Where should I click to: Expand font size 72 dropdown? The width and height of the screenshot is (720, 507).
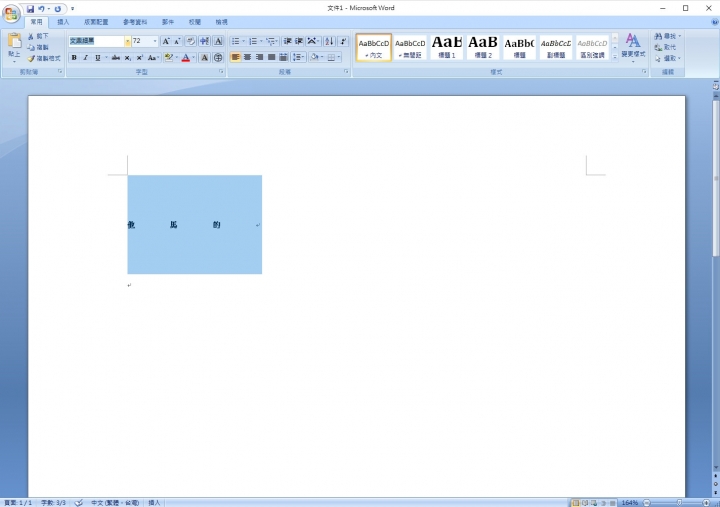pyautogui.click(x=155, y=41)
